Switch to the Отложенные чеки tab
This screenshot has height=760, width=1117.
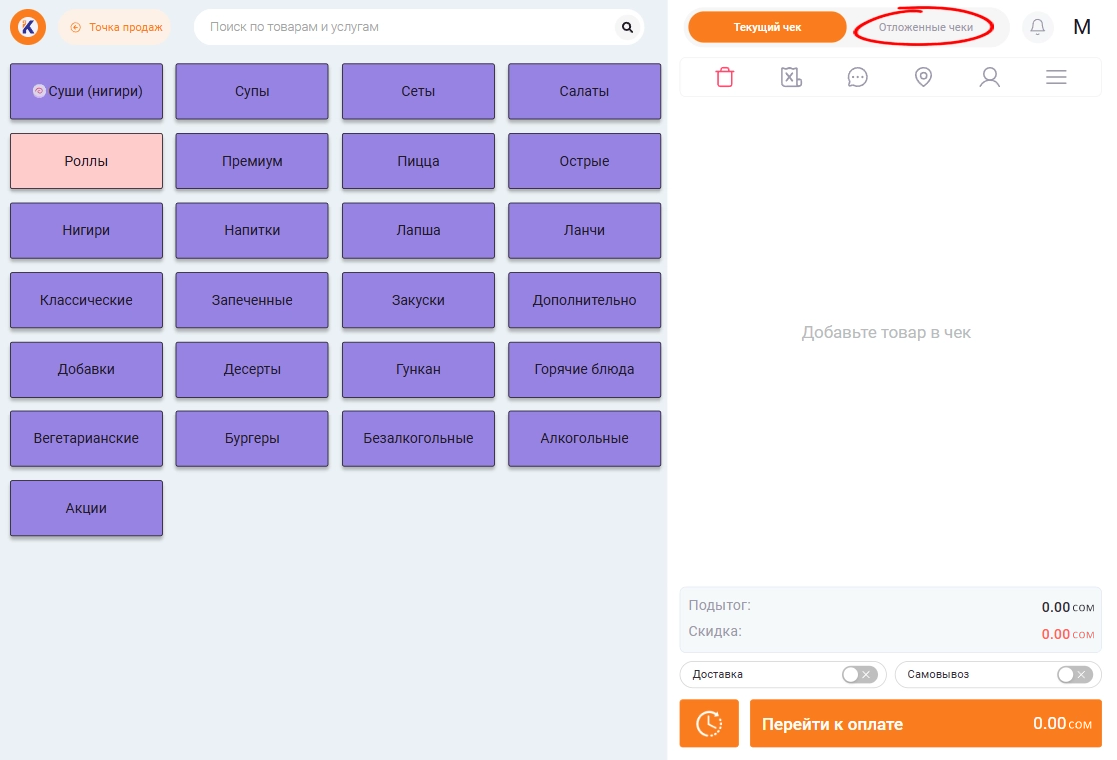pos(925,27)
